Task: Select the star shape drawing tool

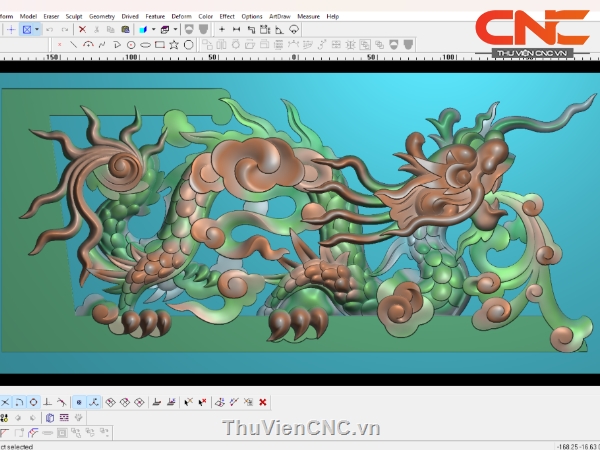Action: (x=174, y=45)
